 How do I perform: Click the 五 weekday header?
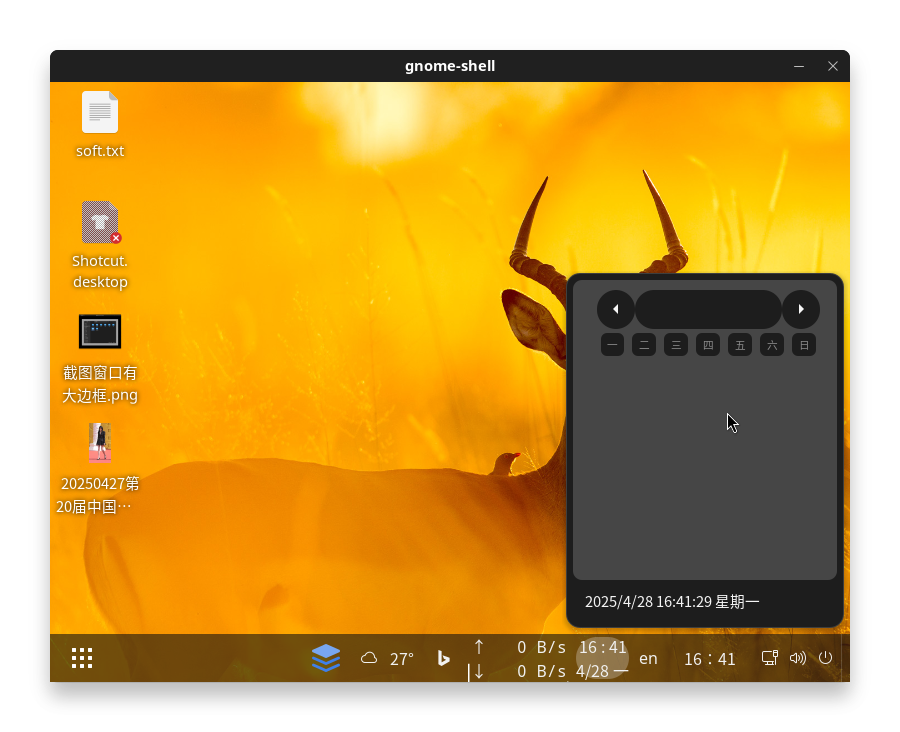740,345
